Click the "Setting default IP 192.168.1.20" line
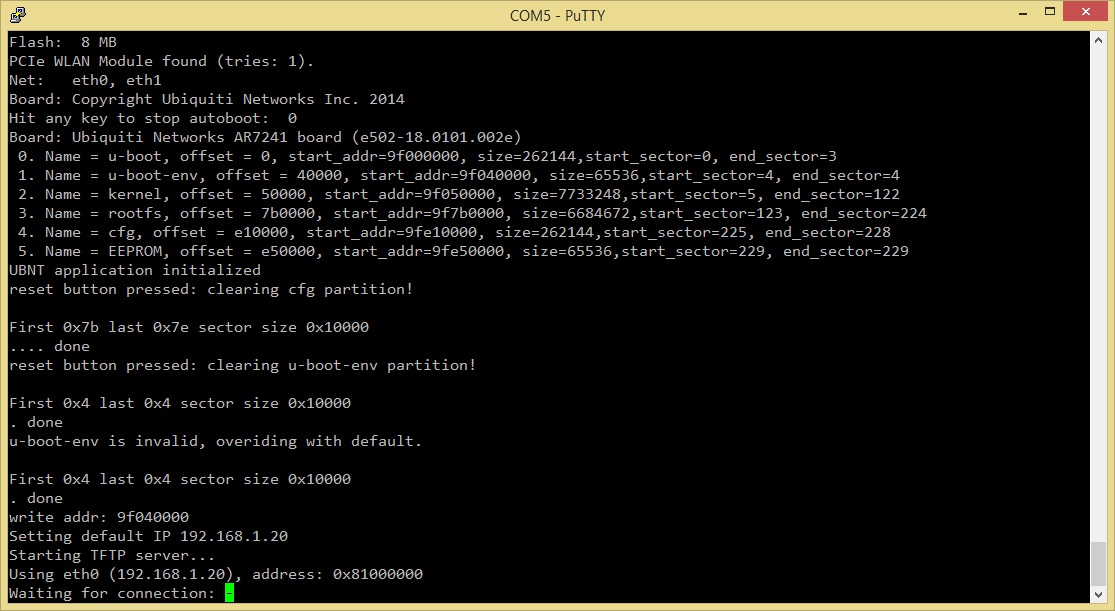The width and height of the screenshot is (1115, 611). point(148,536)
